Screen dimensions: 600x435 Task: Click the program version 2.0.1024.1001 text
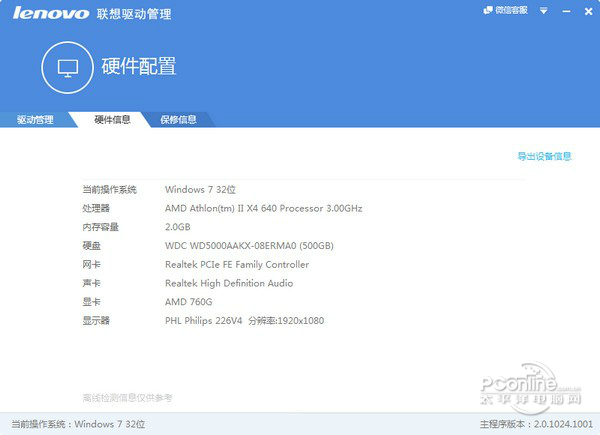563,424
